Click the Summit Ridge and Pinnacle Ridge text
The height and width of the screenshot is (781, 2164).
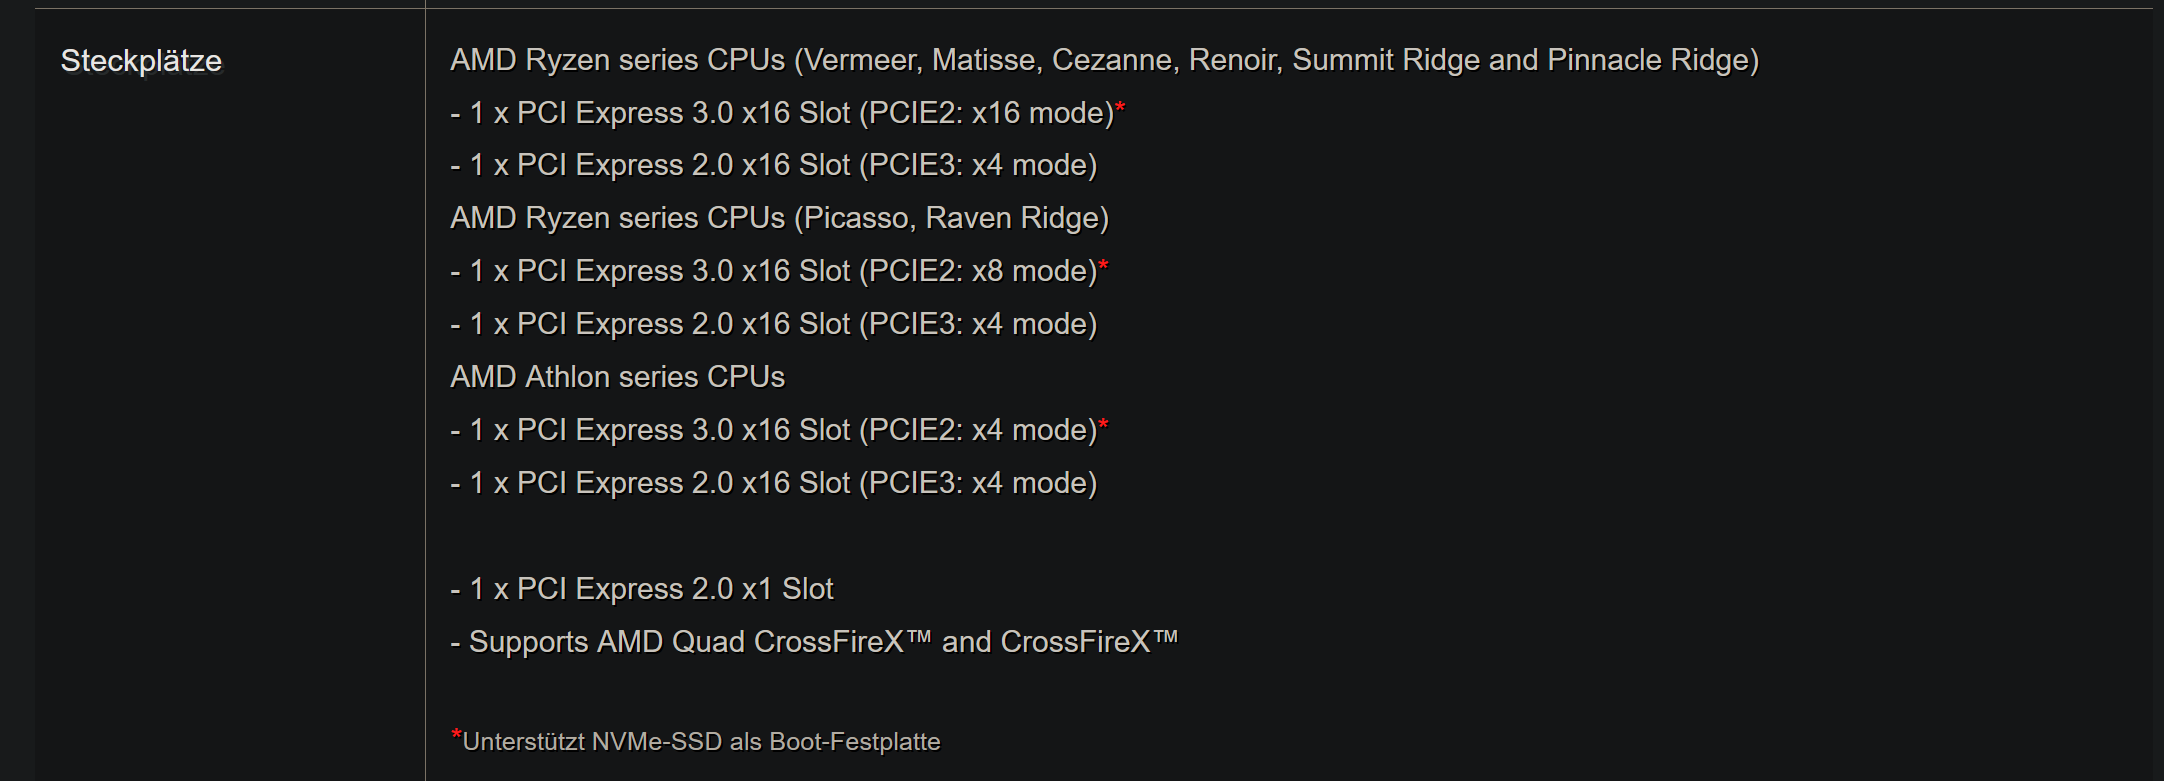[x=1526, y=60]
